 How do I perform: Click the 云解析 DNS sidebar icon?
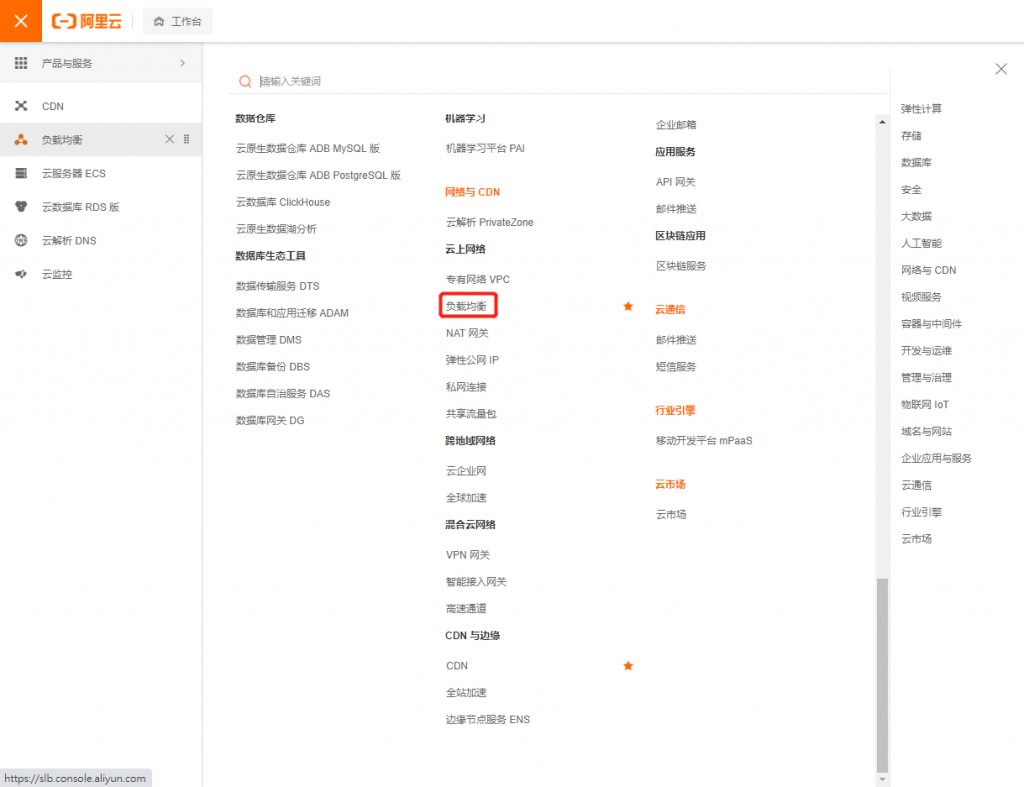click(x=21, y=240)
